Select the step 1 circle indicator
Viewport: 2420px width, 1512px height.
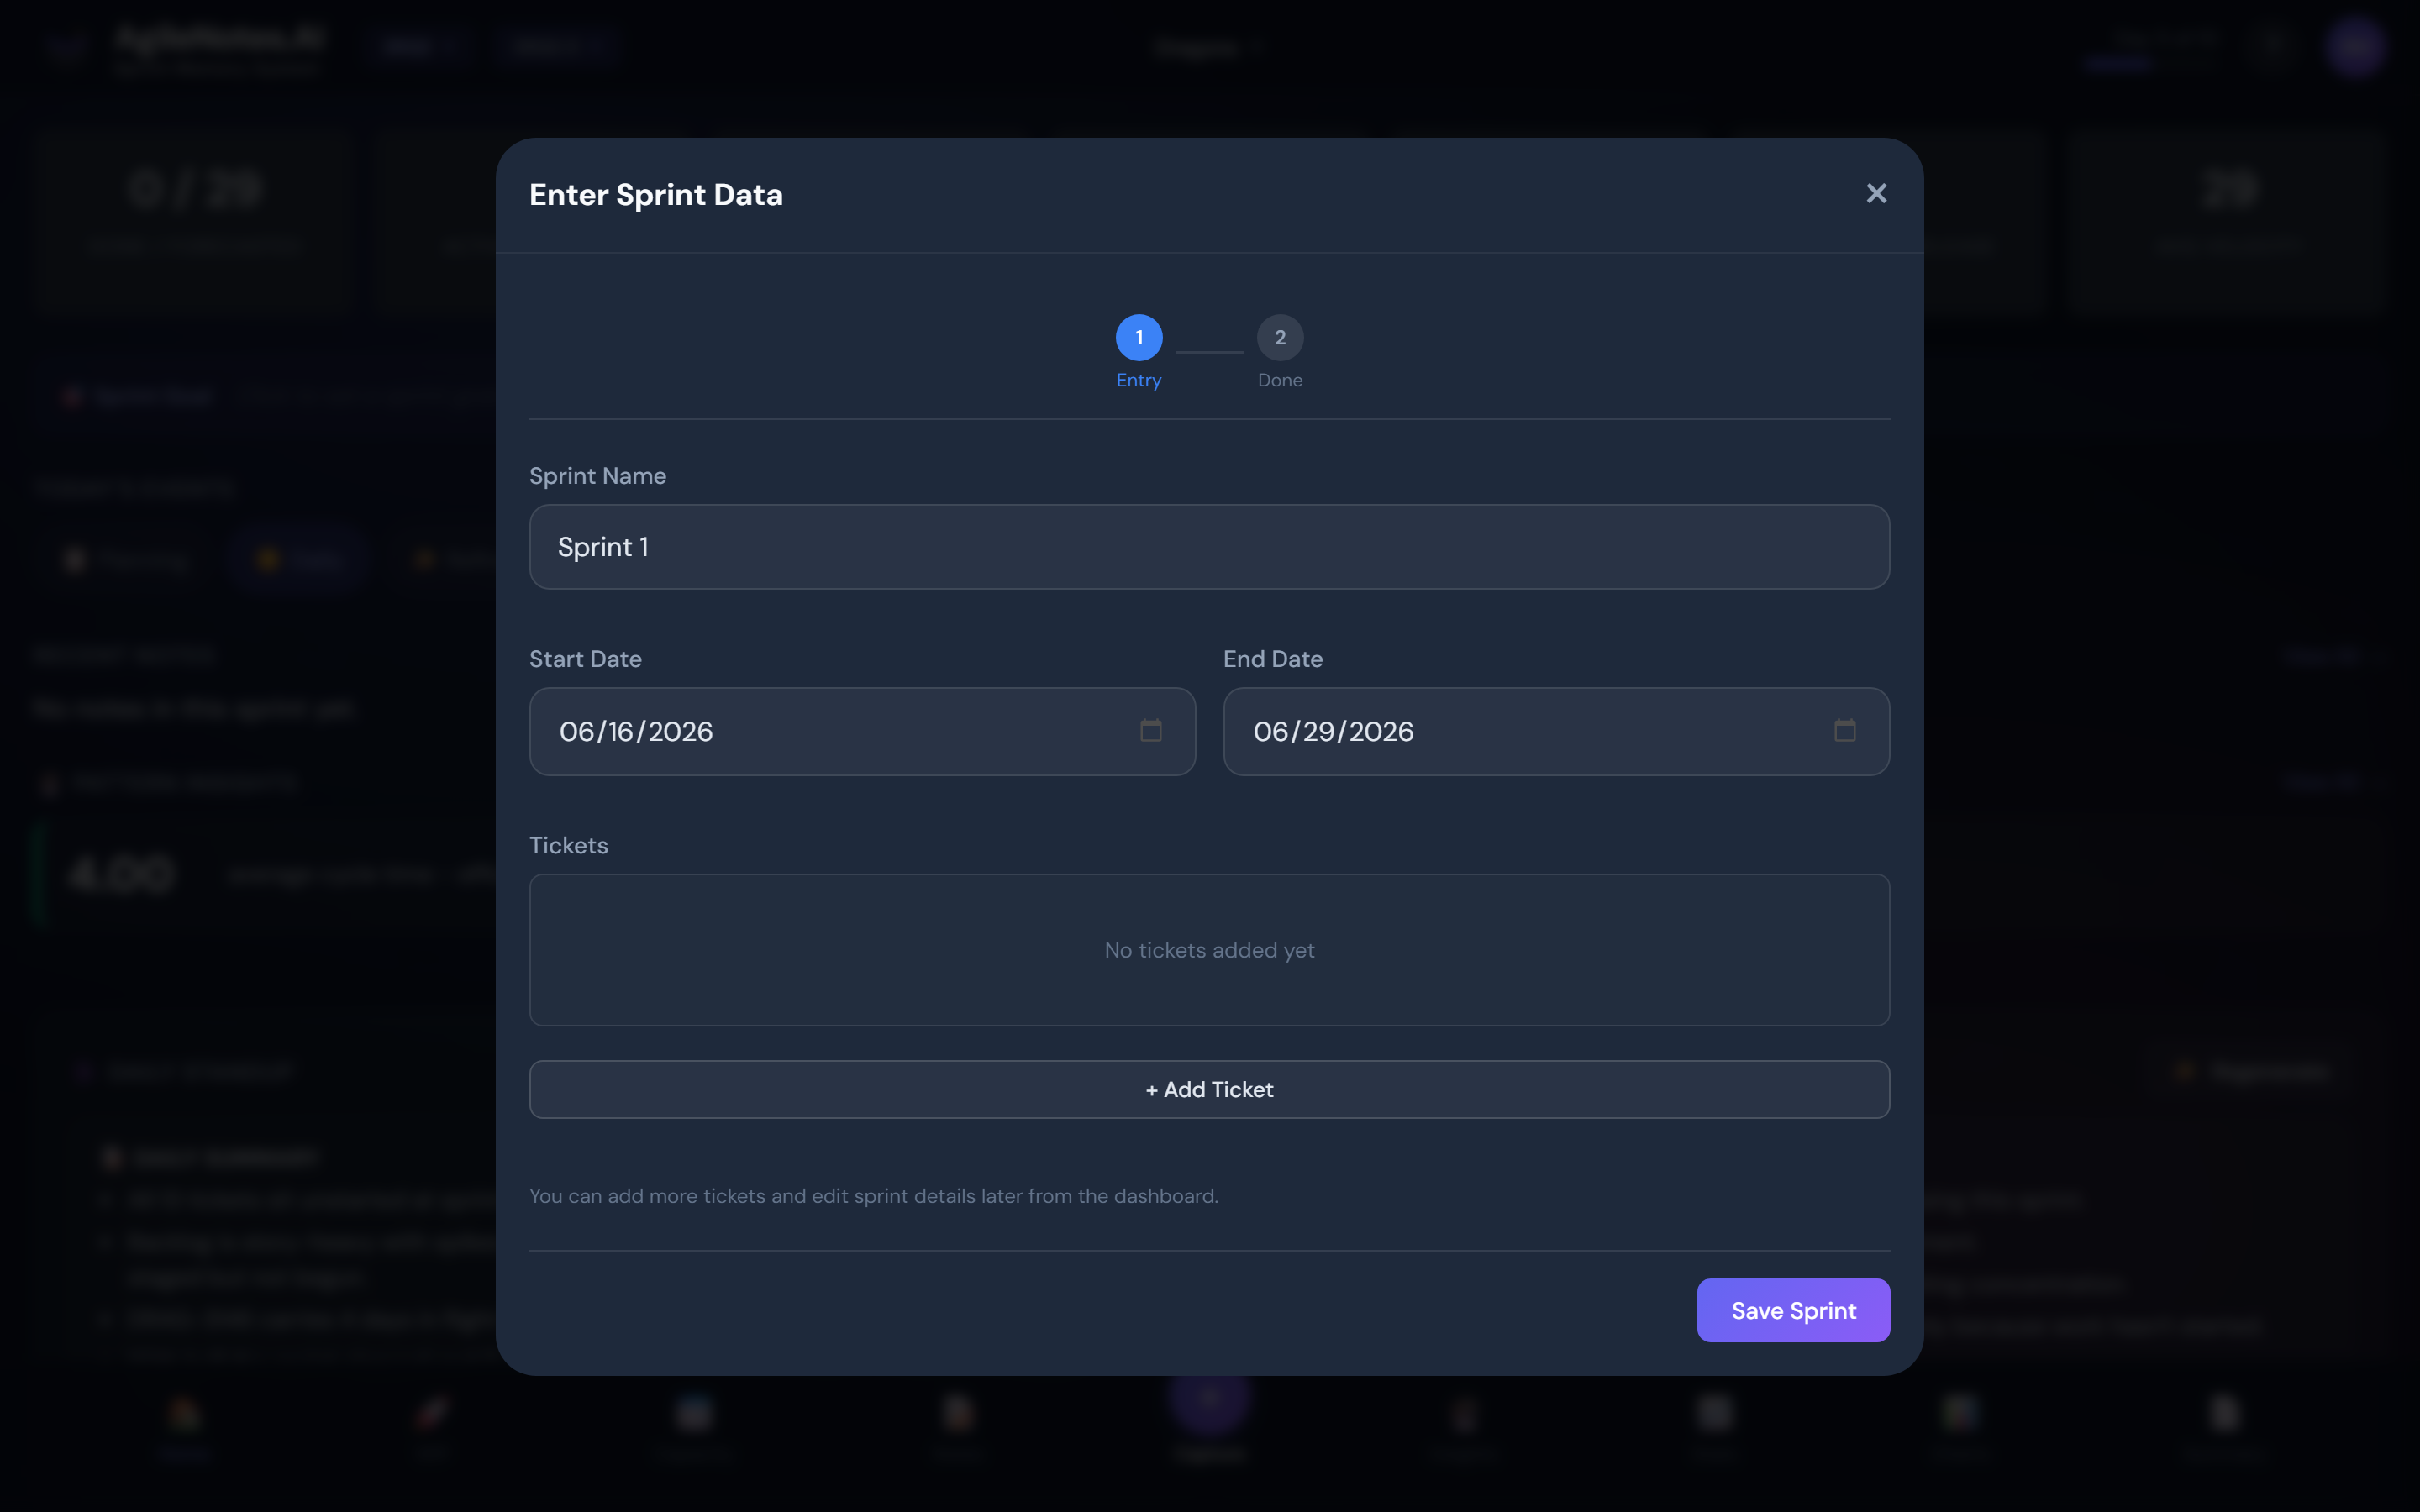(x=1139, y=338)
